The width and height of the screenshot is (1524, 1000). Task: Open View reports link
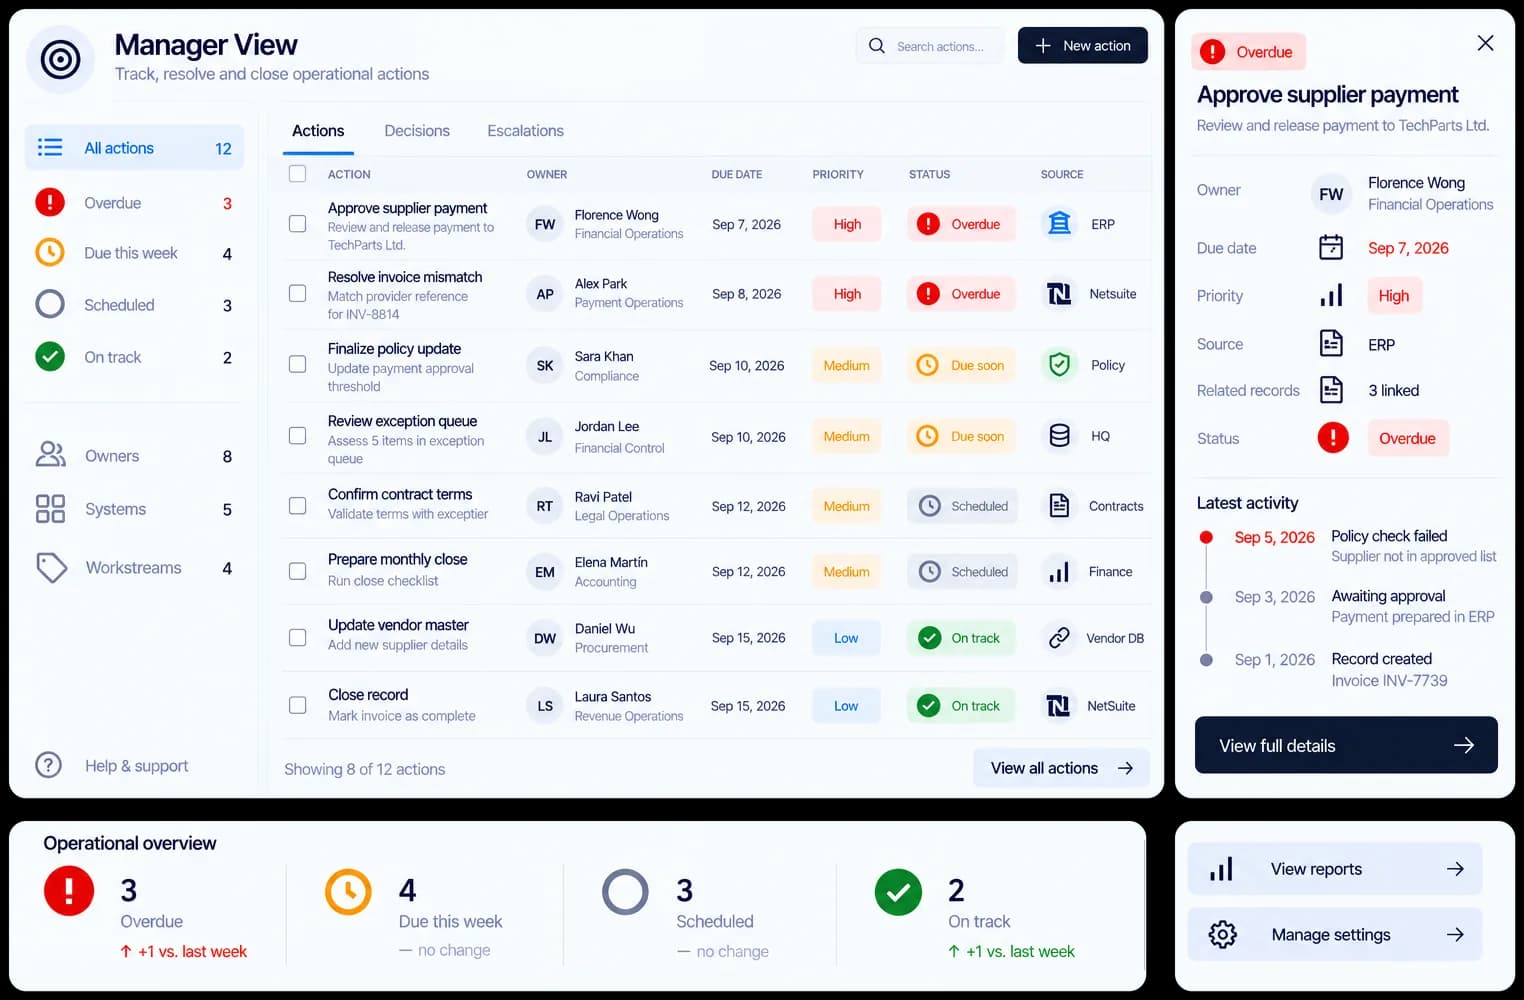point(1335,869)
